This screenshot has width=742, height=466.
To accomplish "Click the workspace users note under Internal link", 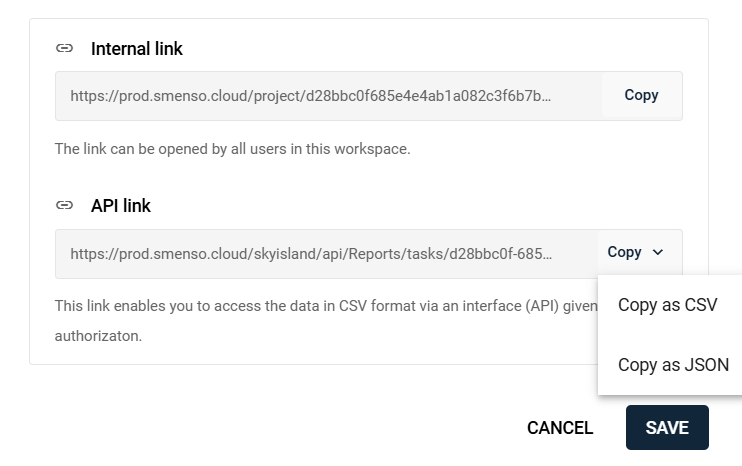I will pos(233,149).
